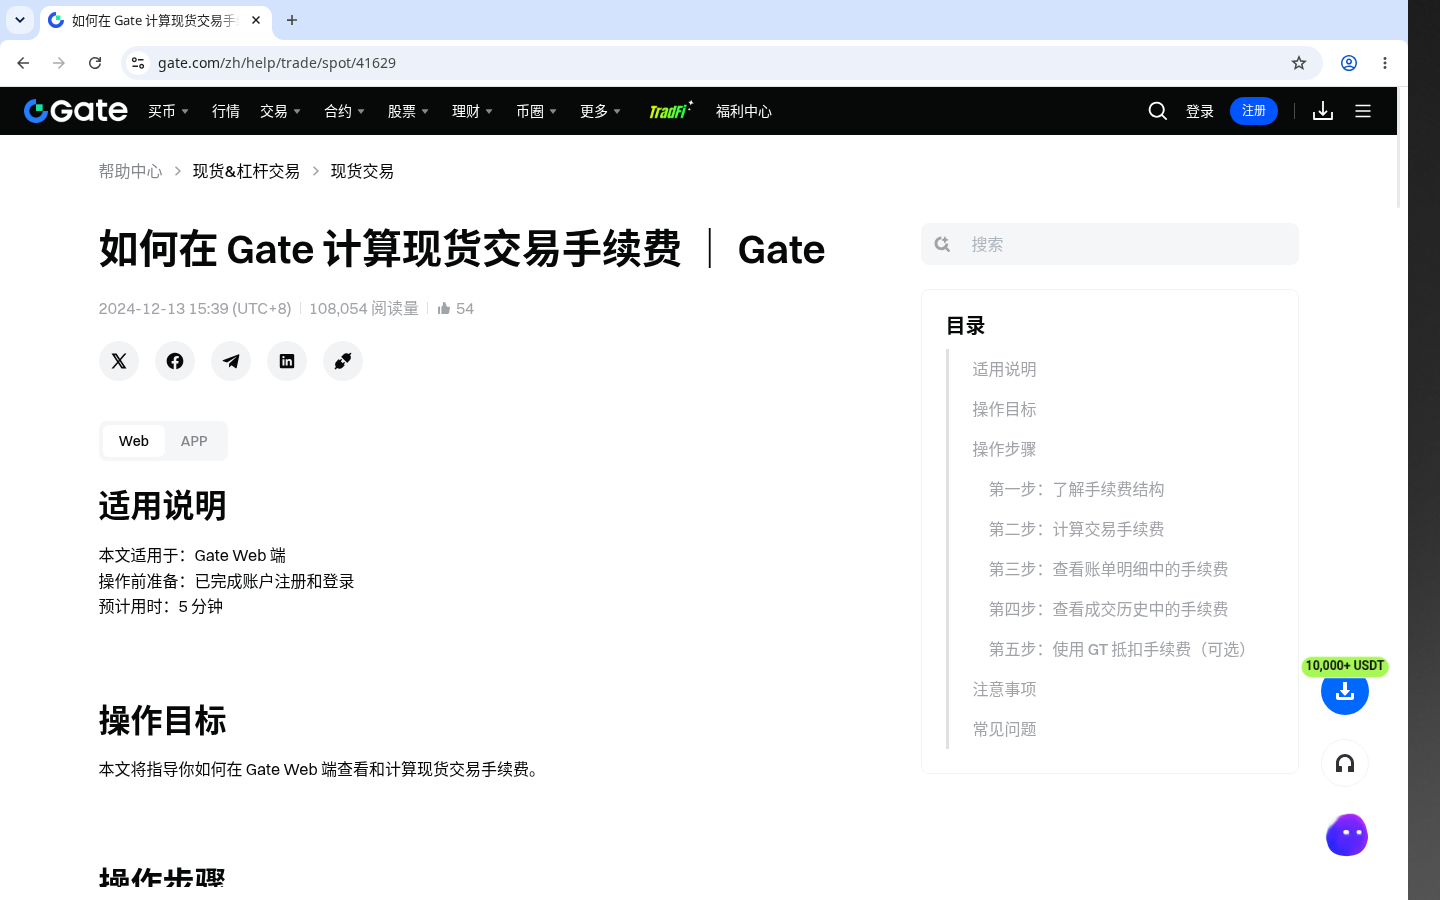Click the browser forward arrow
This screenshot has height=900, width=1440.
(59, 63)
